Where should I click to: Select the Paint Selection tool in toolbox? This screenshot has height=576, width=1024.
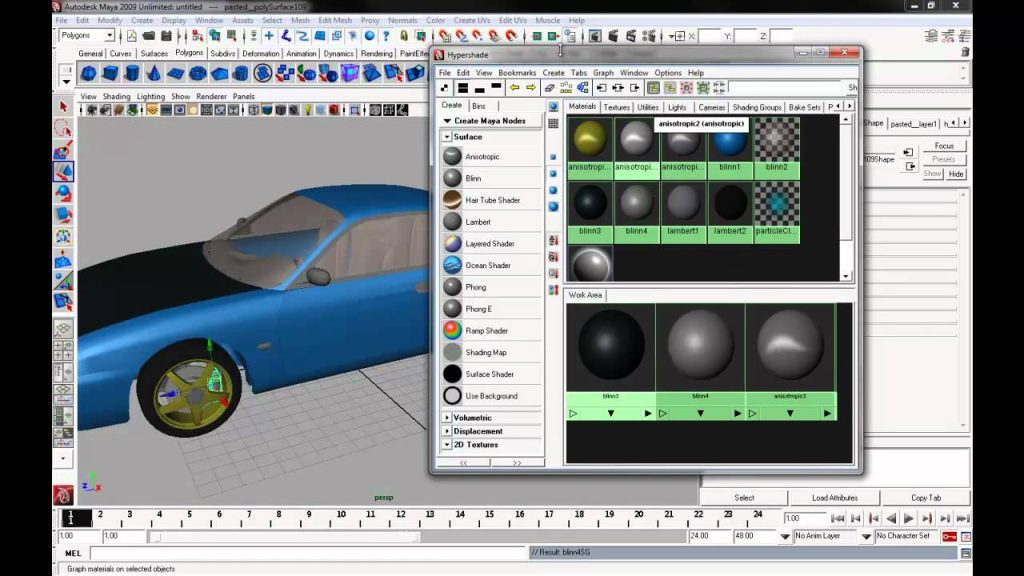[x=63, y=150]
